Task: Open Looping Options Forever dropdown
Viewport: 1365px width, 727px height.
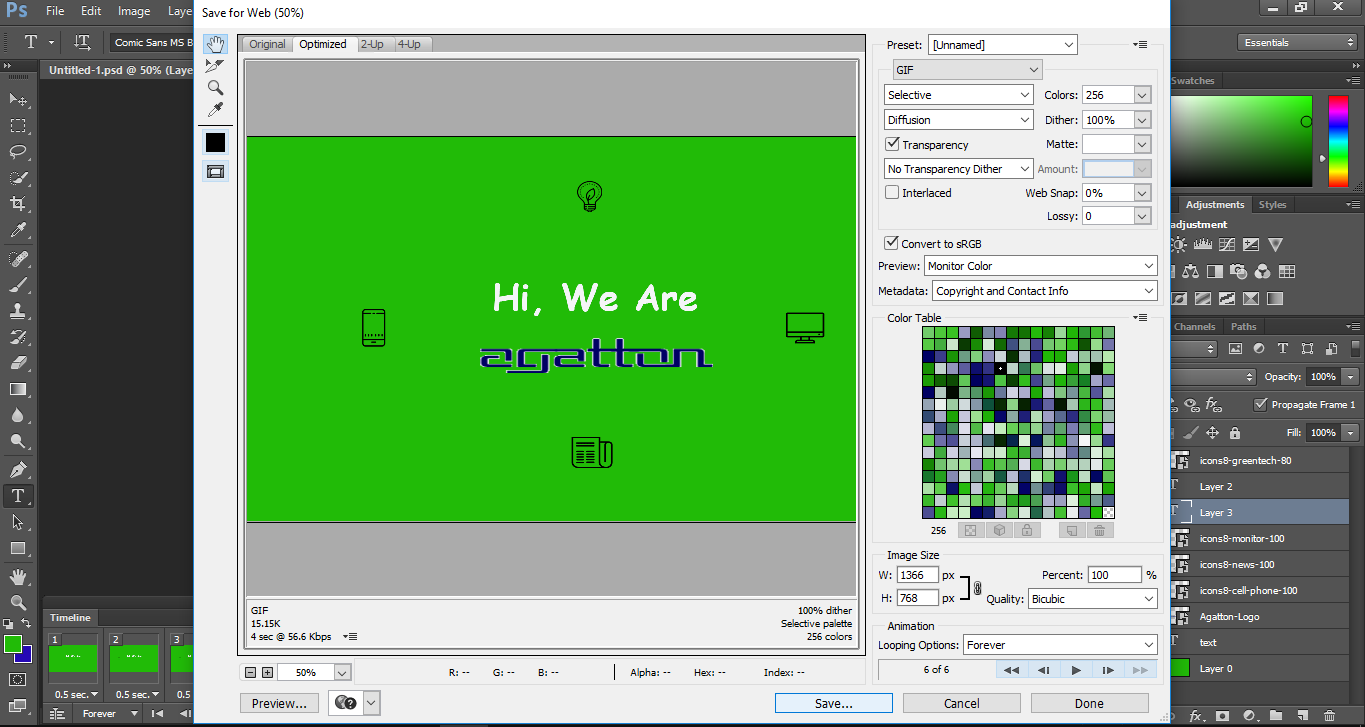Action: [1060, 645]
